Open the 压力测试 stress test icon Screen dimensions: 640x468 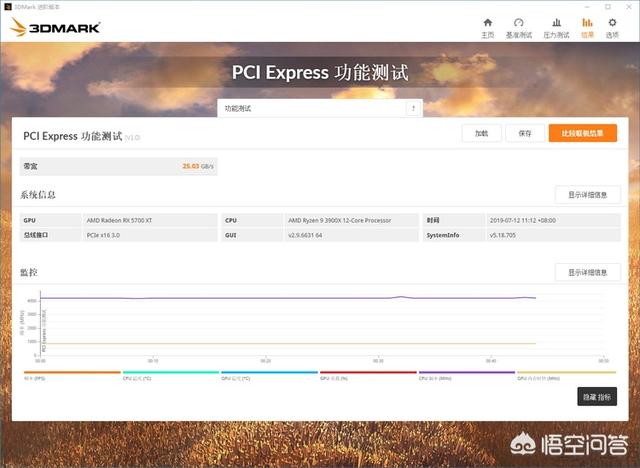click(x=556, y=23)
